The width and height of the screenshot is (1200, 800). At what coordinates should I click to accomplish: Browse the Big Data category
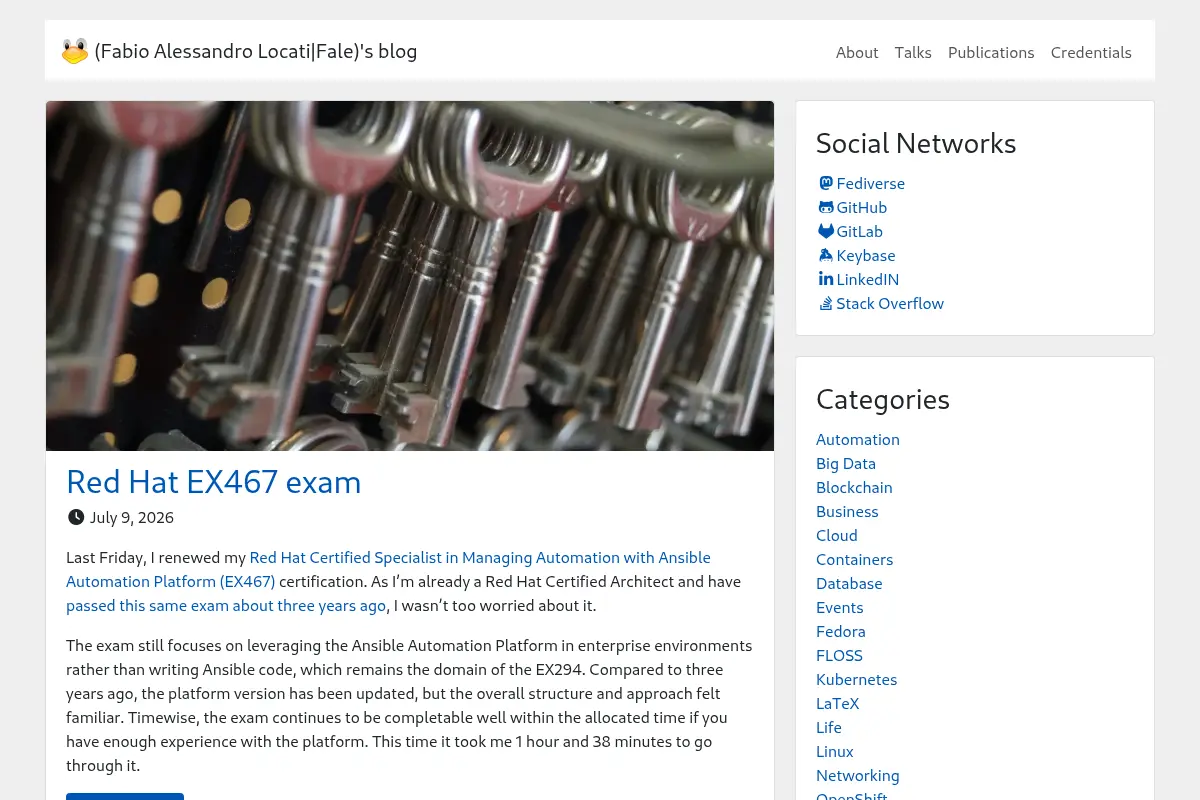[x=846, y=463]
